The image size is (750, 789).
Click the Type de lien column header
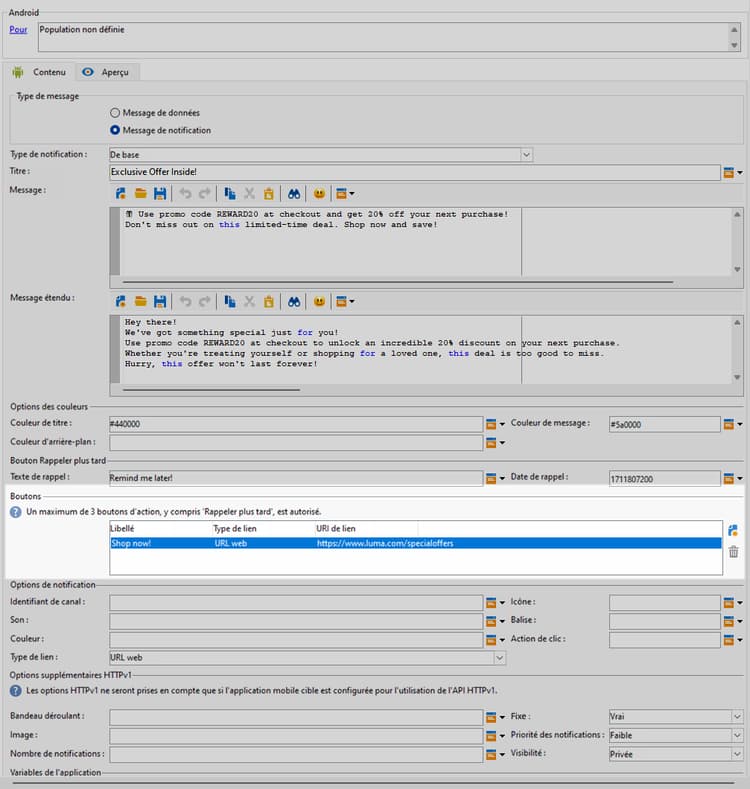click(x=263, y=528)
